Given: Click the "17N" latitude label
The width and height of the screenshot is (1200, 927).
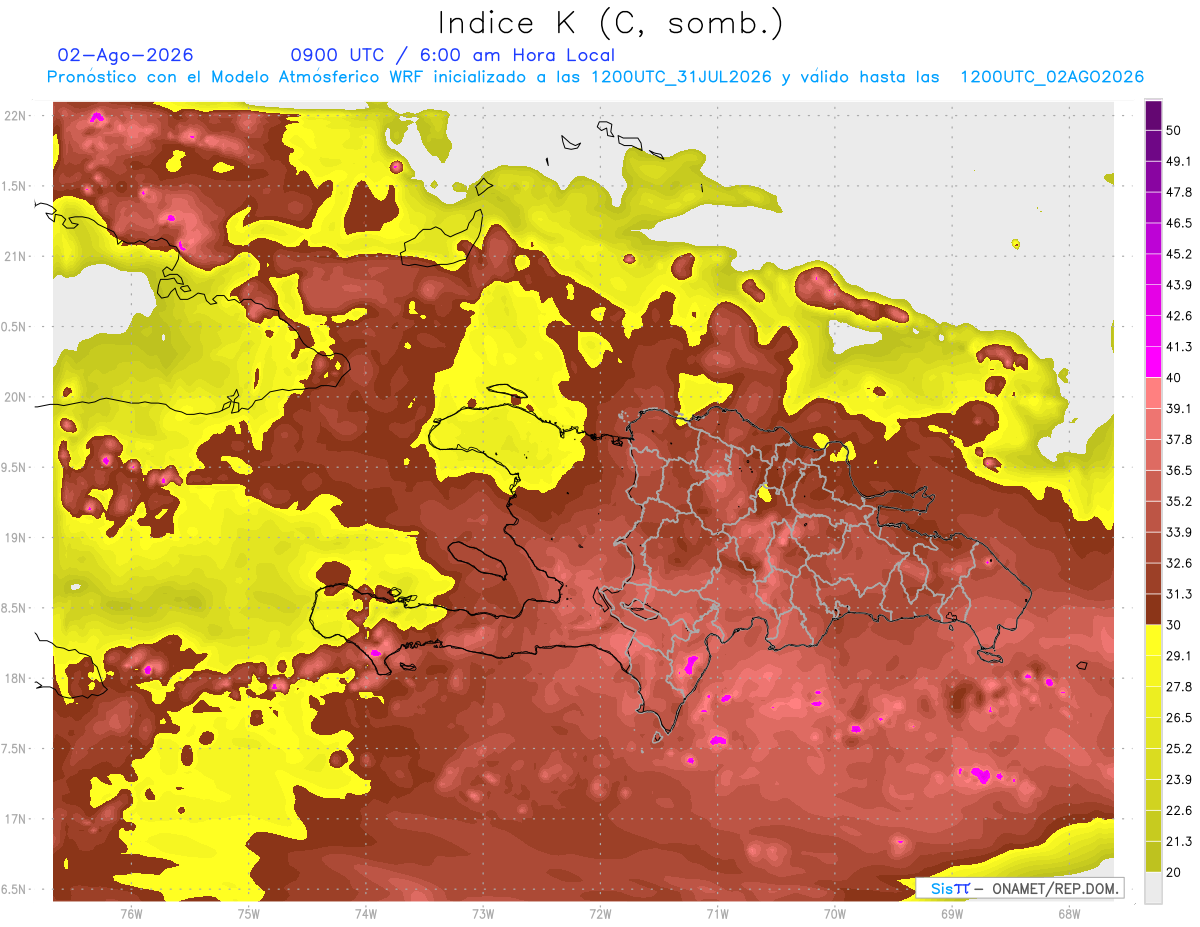Looking at the screenshot, I should [15, 819].
